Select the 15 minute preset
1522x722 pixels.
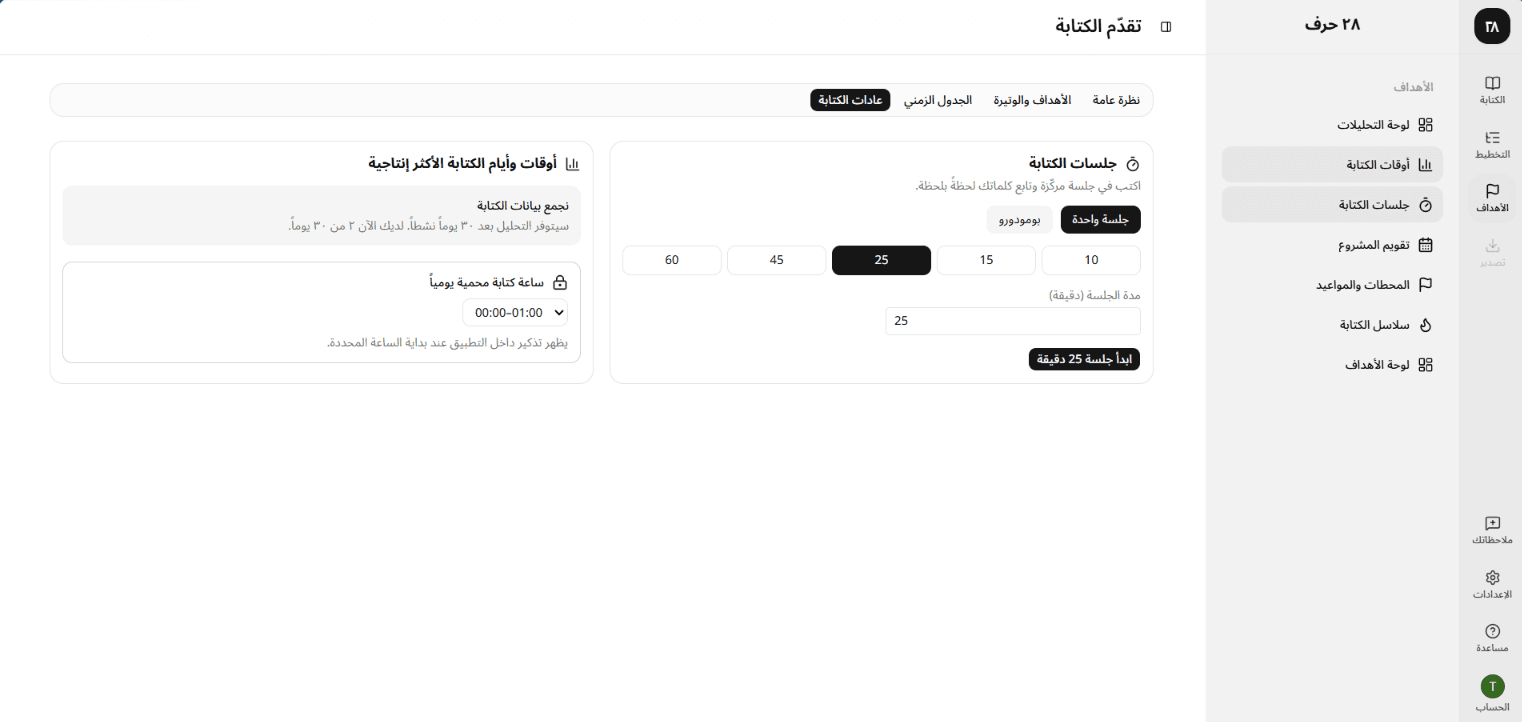click(986, 260)
